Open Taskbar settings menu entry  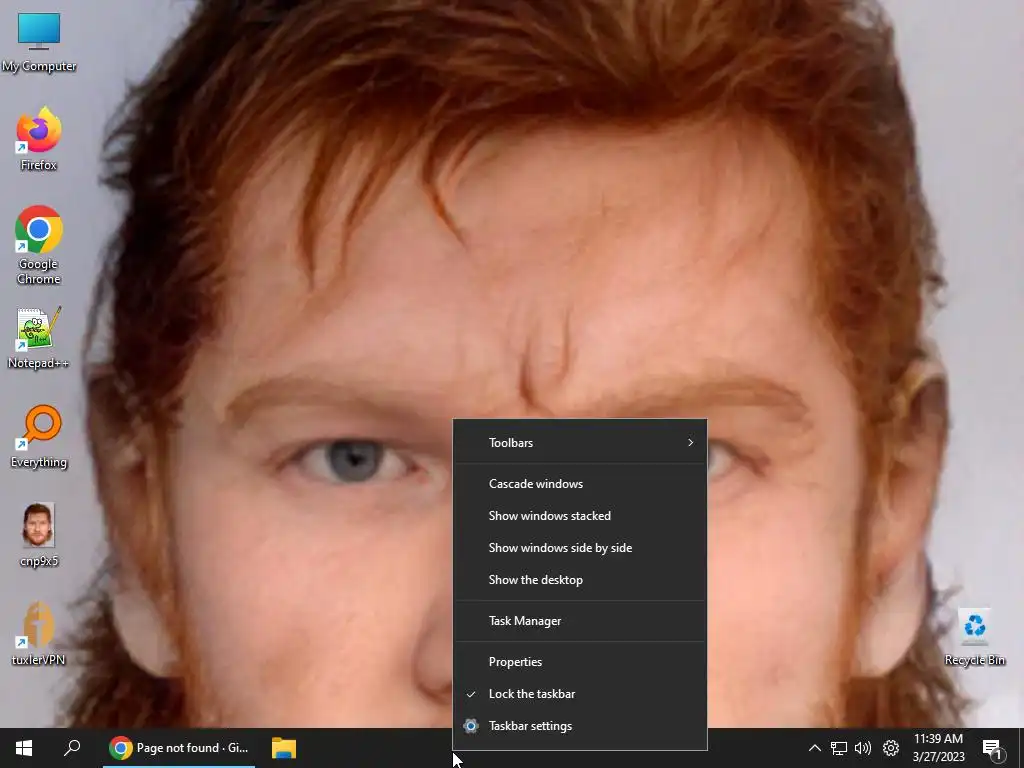[x=580, y=726]
